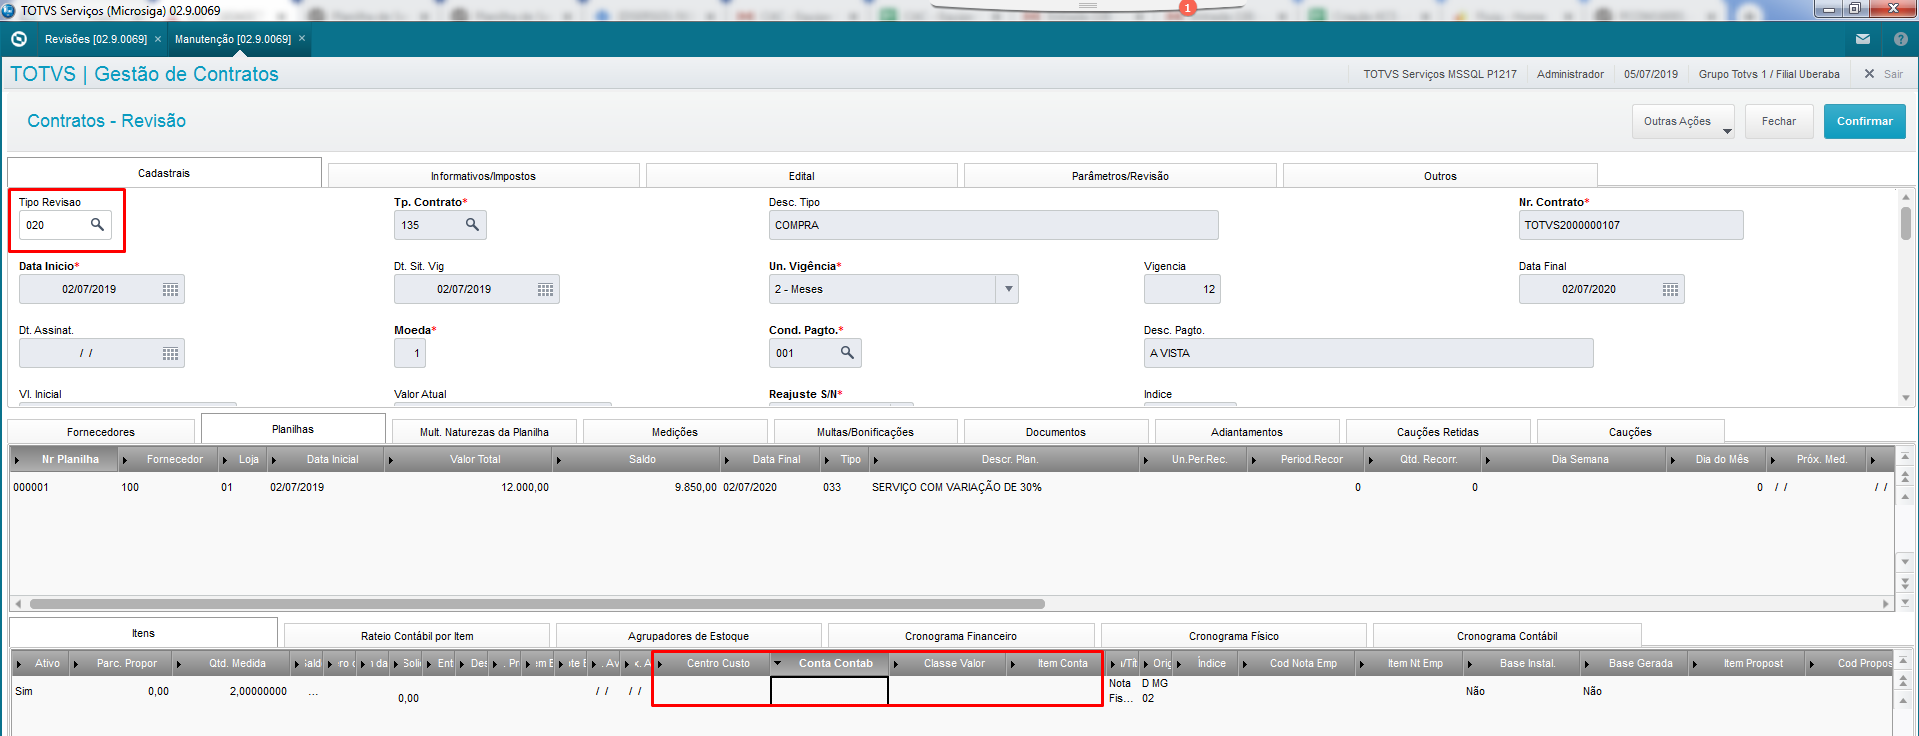This screenshot has width=1919, height=736.
Task: Select the Planilhas tab
Action: click(293, 429)
